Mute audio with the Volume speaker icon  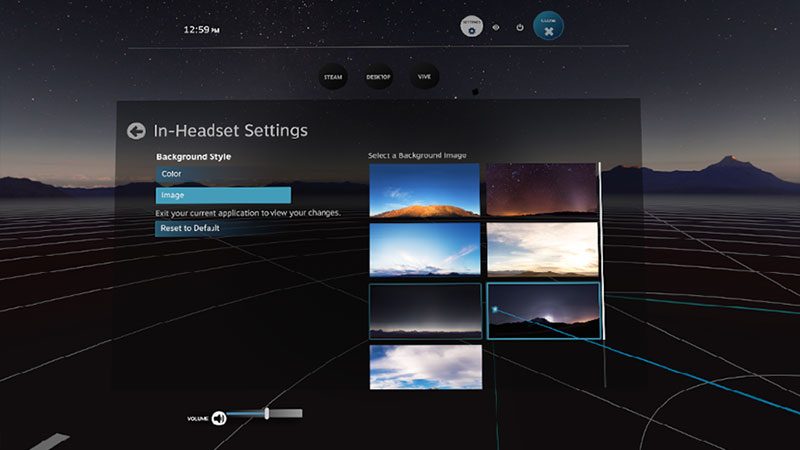(219, 418)
